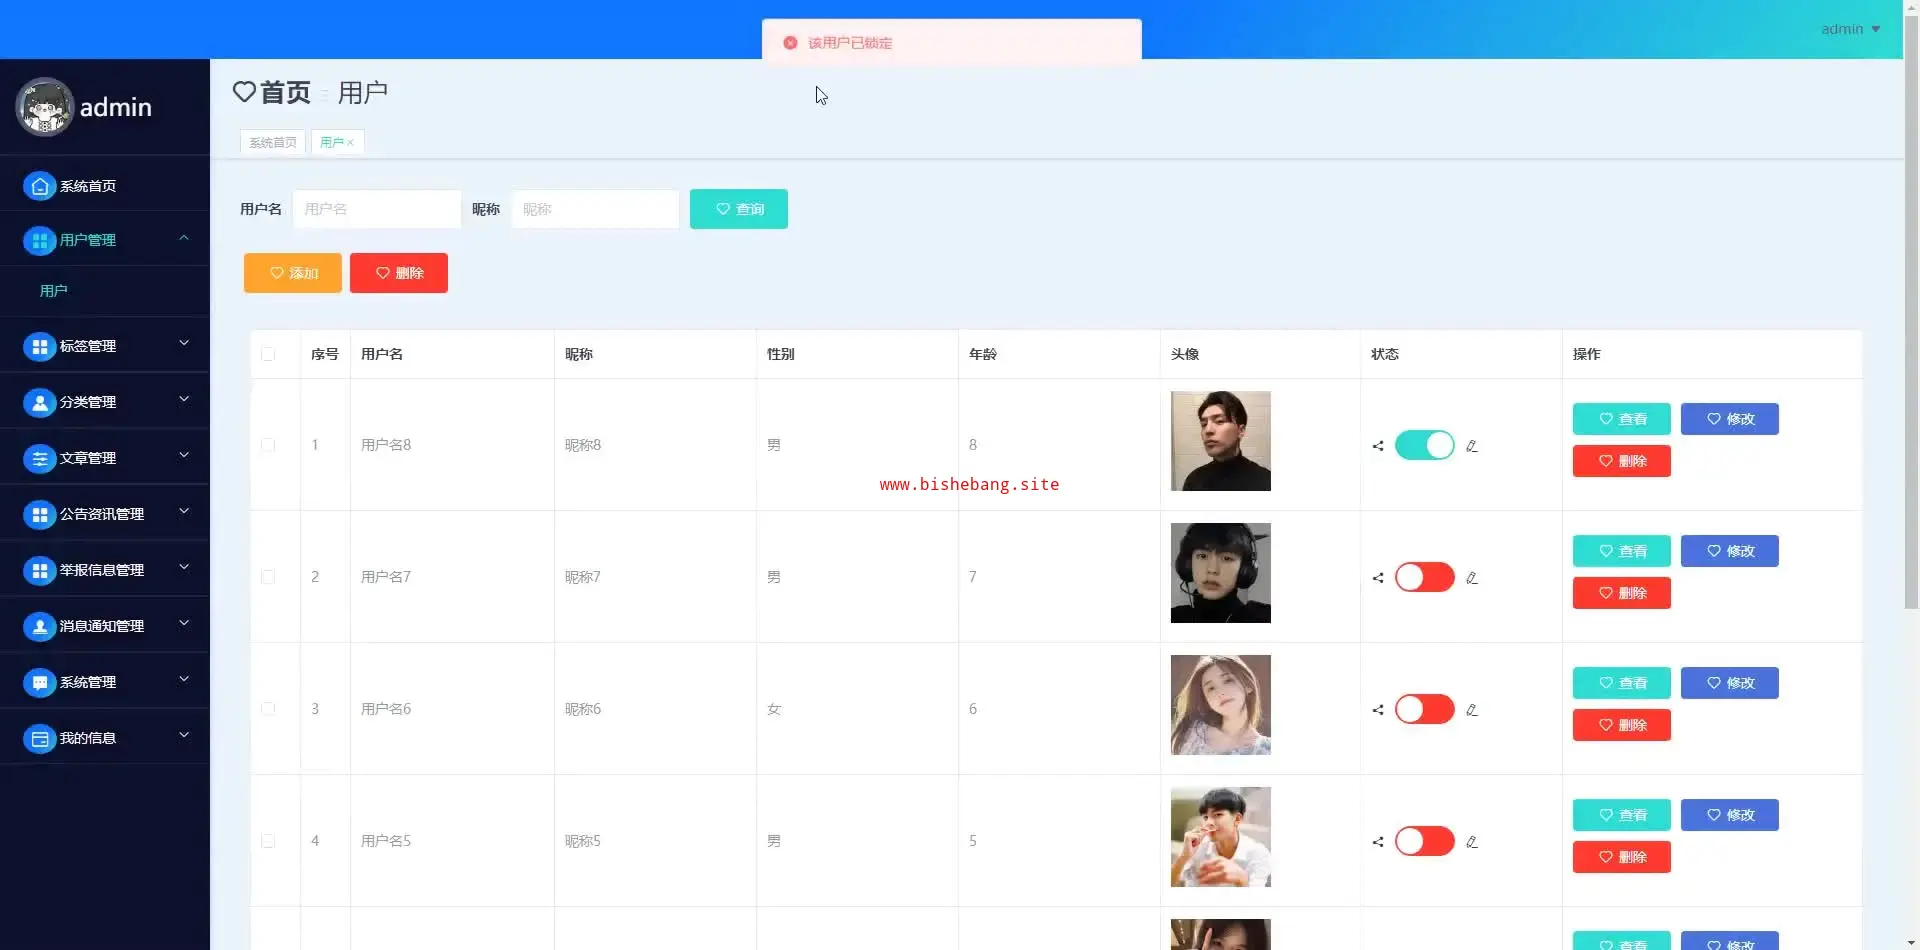
Task: Click the 文章管理 sliders icon
Action: click(x=39, y=458)
